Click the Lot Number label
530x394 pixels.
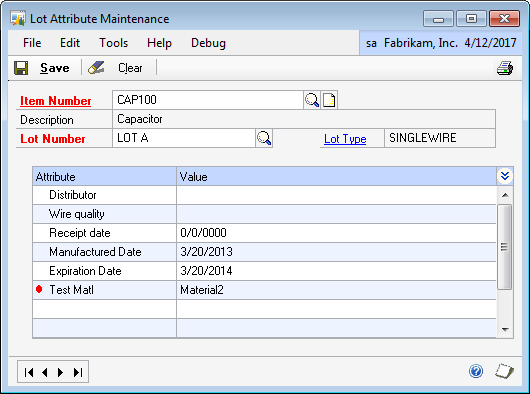click(x=53, y=139)
